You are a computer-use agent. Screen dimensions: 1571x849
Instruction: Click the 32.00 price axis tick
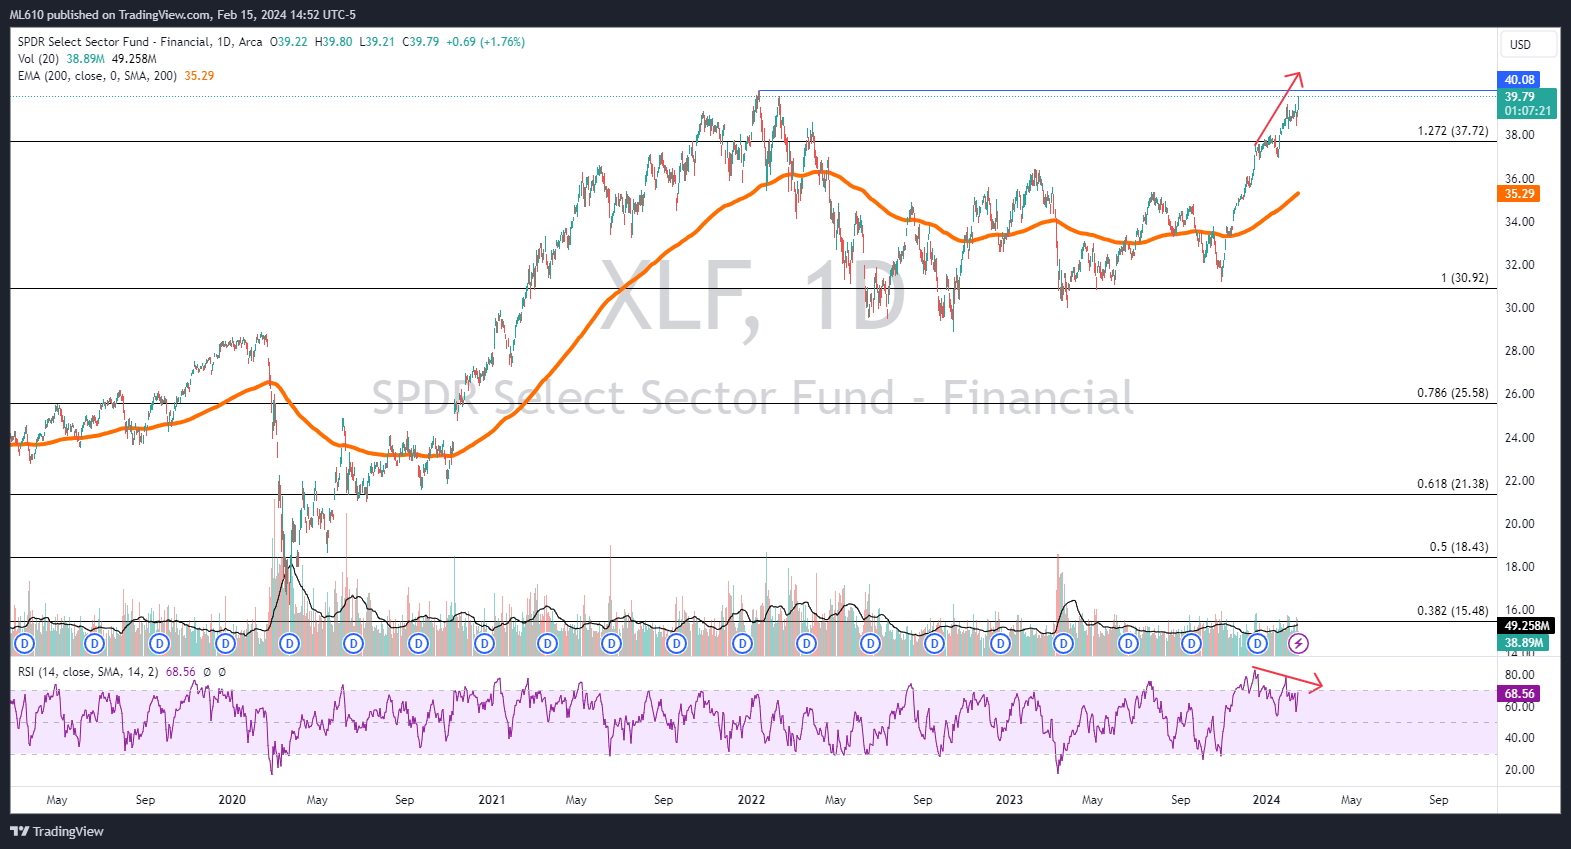(x=1519, y=265)
